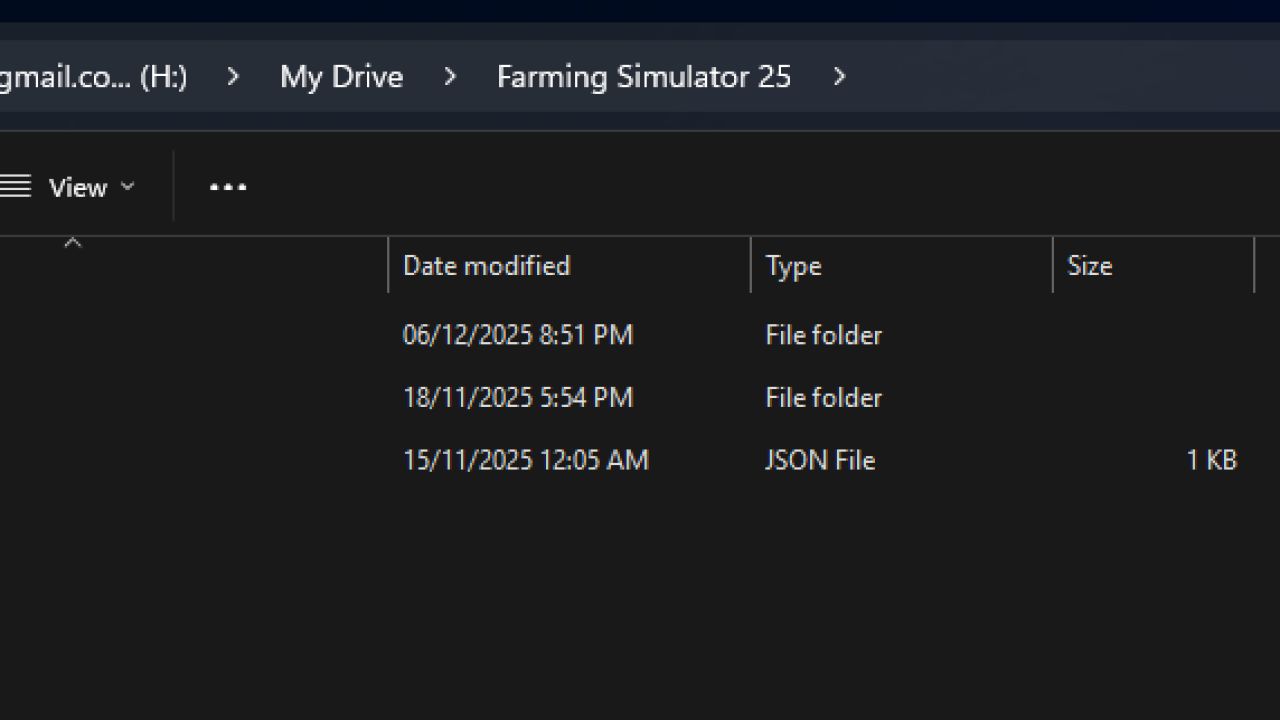Expand the chevron after Farming Simulator 25
The image size is (1280, 720).
pyautogui.click(x=840, y=77)
